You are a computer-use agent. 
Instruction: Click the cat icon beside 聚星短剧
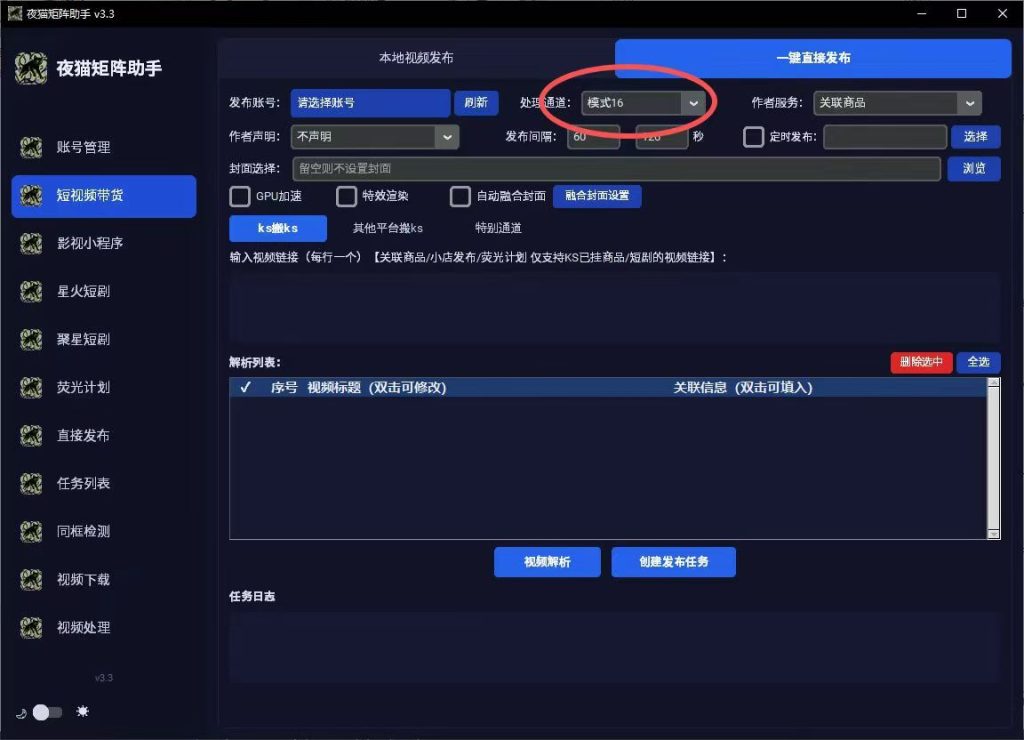[31, 339]
